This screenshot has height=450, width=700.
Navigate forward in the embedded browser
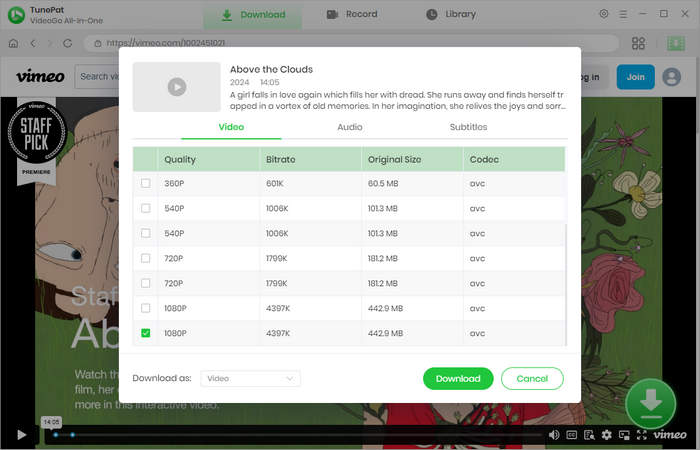pos(50,43)
